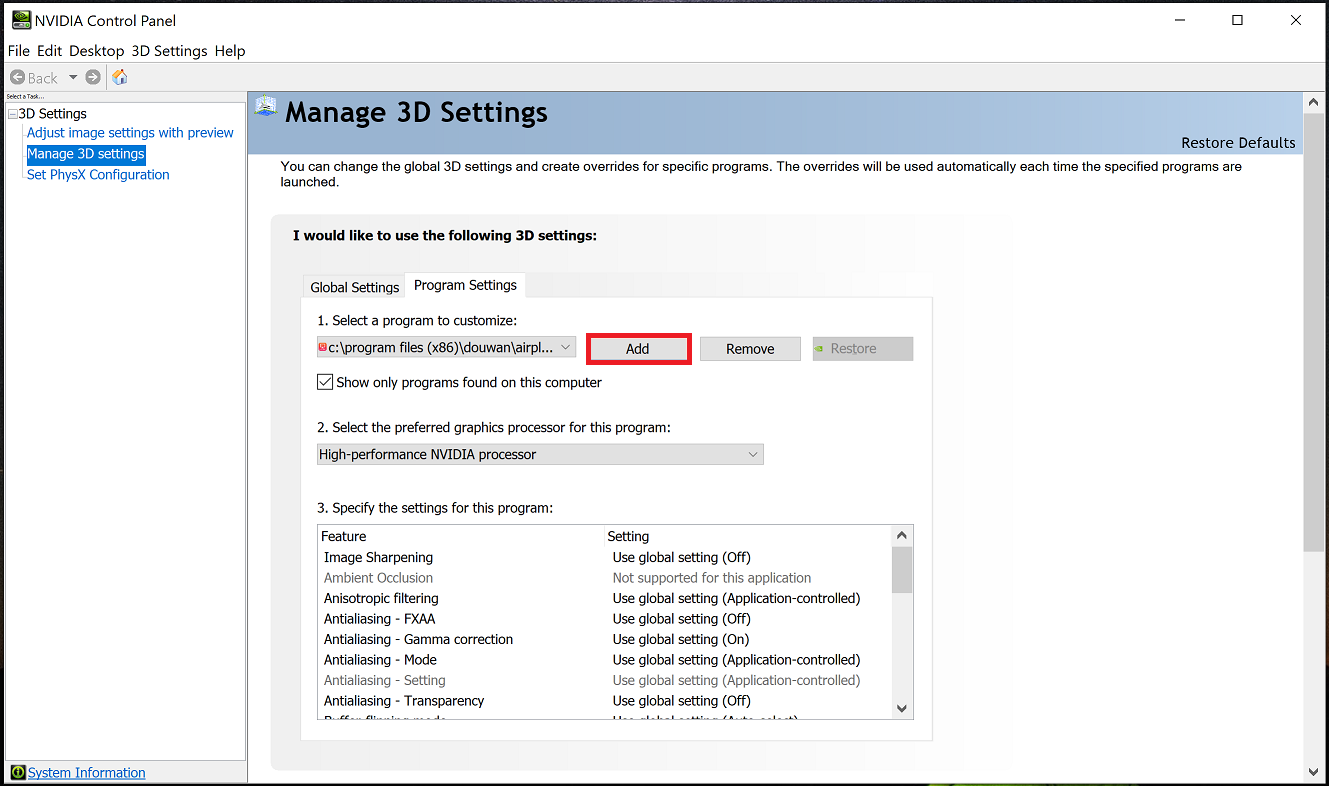This screenshot has width=1329, height=786.
Task: Switch to Global Settings tab
Action: point(354,287)
